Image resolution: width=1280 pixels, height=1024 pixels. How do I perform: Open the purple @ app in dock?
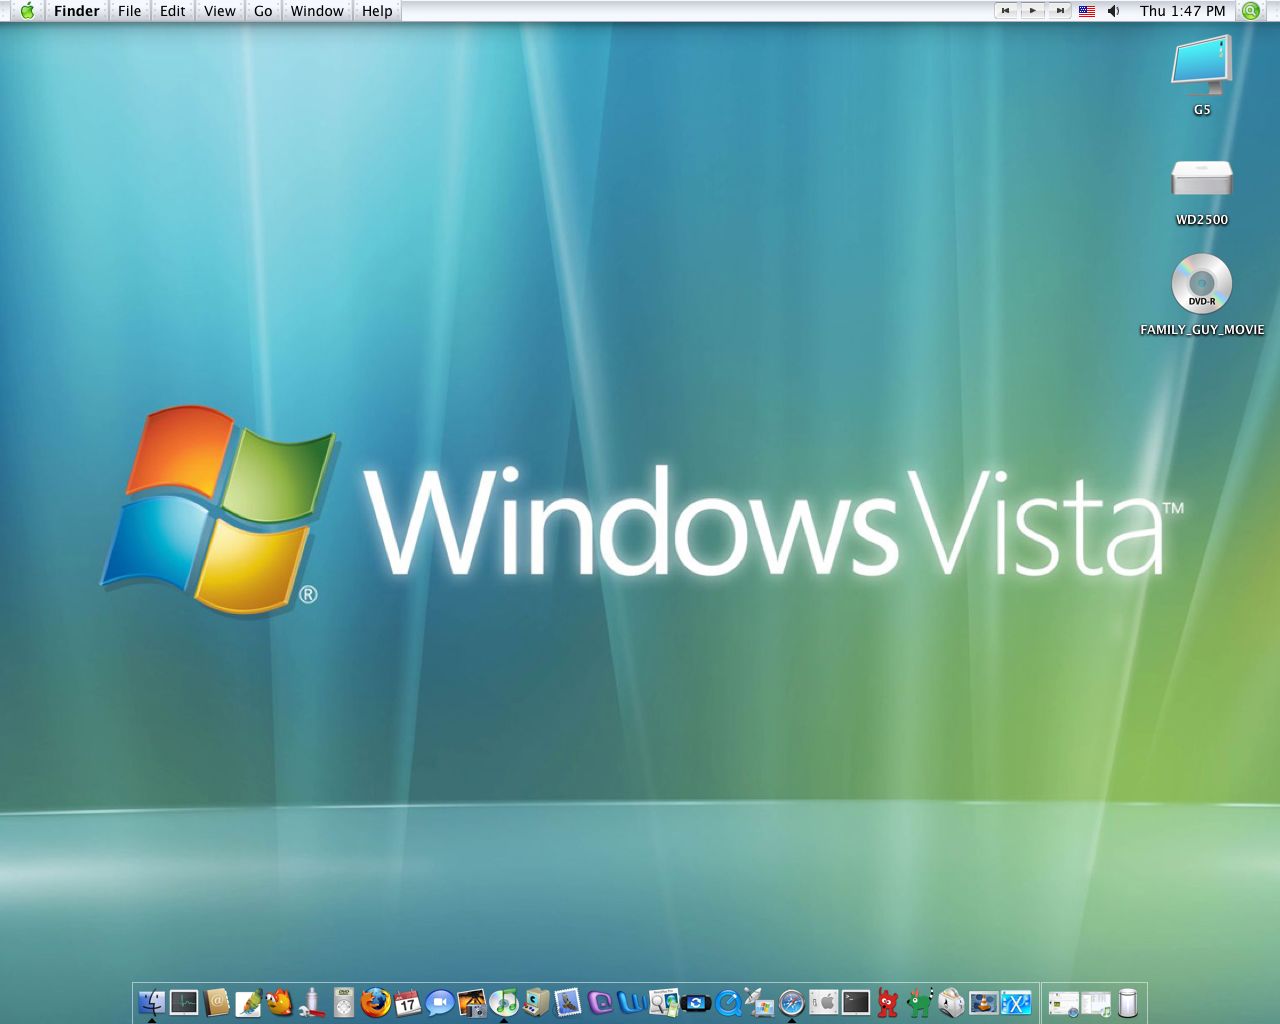click(600, 1002)
